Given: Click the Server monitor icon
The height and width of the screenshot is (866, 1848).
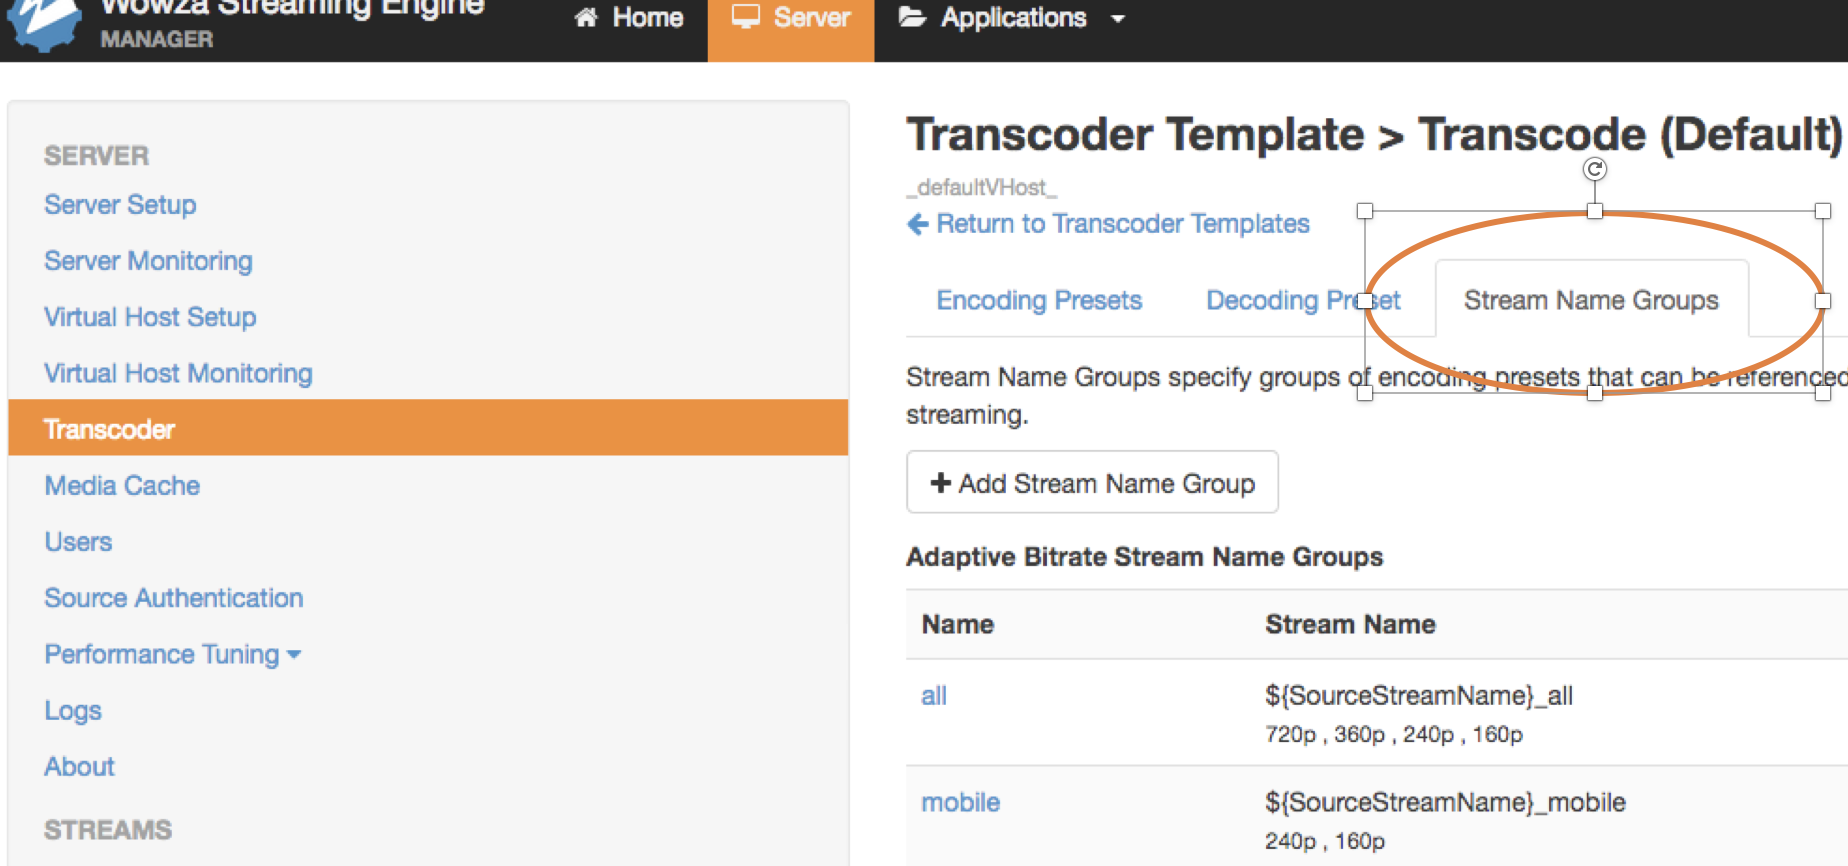Looking at the screenshot, I should (x=746, y=17).
